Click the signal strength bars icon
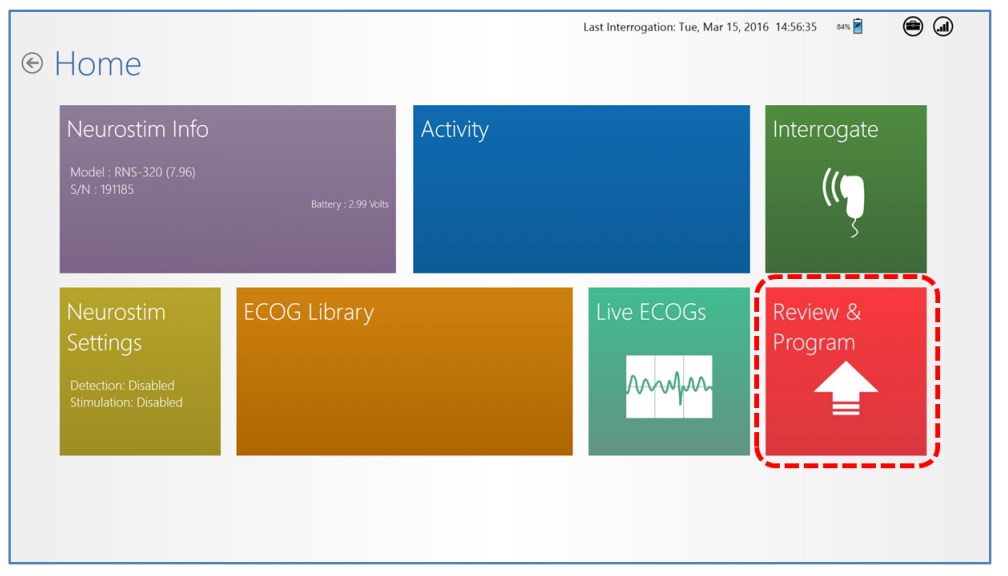Viewport: 1008px width, 576px height. click(943, 26)
